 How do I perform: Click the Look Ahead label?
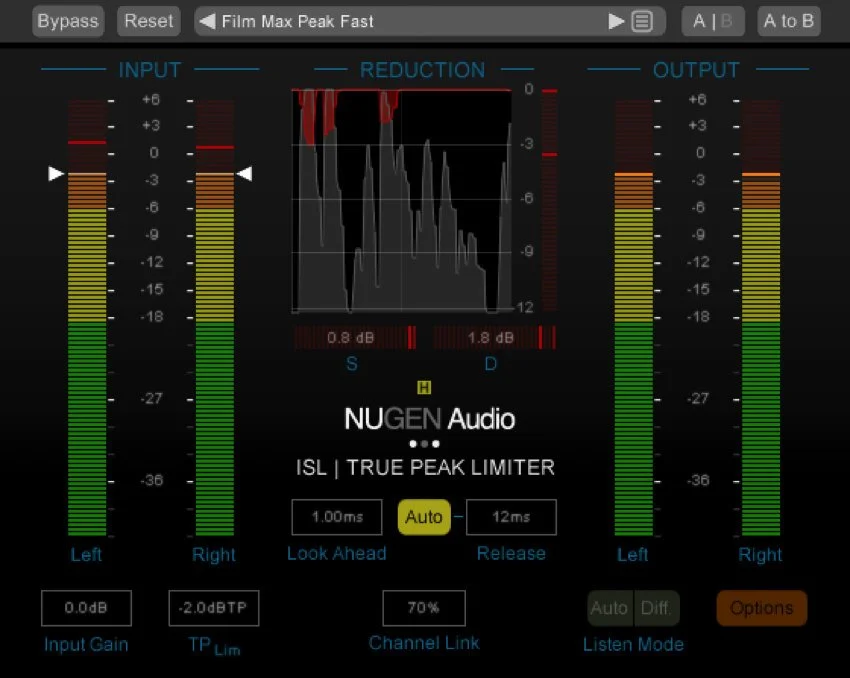(337, 553)
